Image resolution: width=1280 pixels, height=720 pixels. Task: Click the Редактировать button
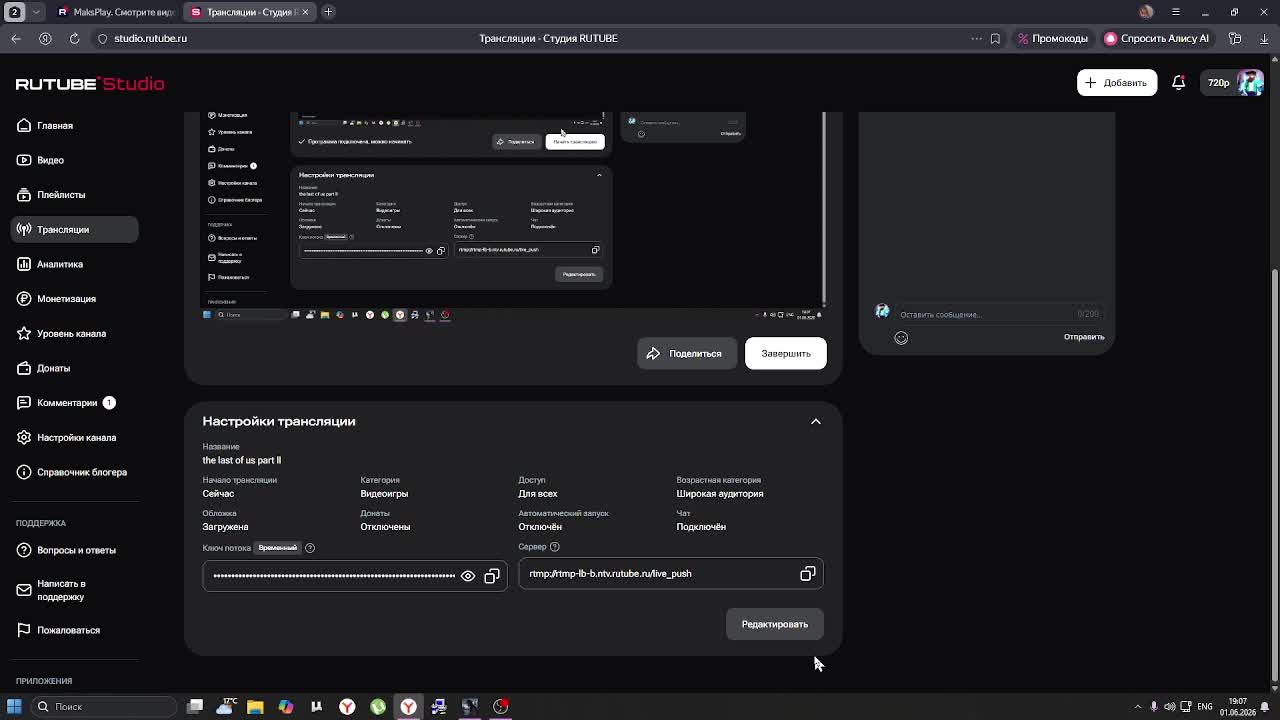(775, 624)
